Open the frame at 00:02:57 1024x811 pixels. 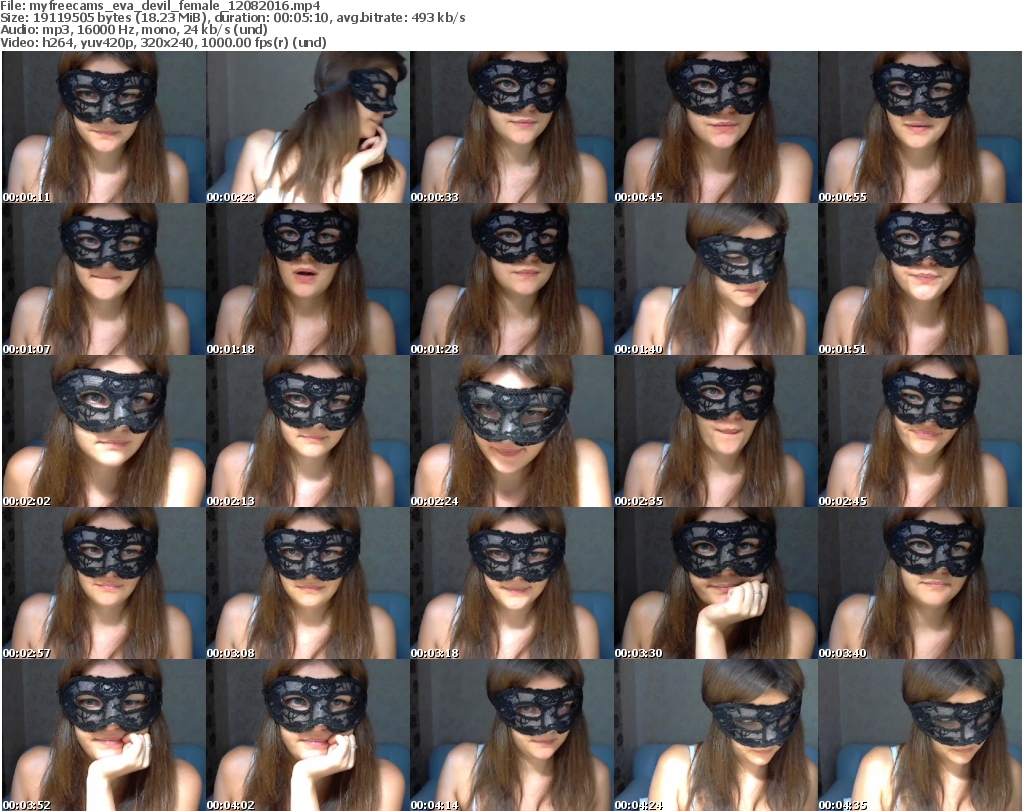click(104, 583)
